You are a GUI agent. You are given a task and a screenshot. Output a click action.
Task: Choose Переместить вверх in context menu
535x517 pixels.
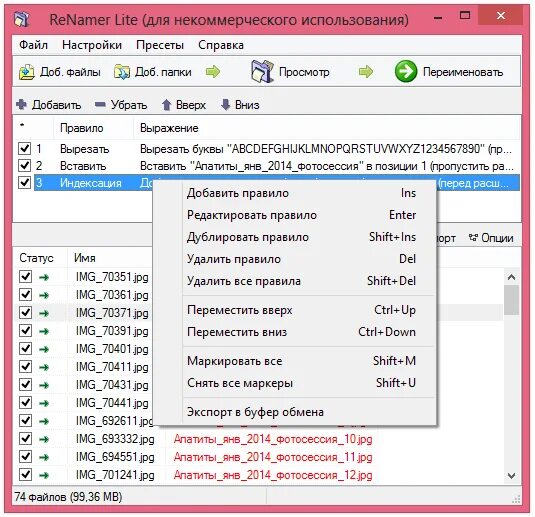pos(295,310)
